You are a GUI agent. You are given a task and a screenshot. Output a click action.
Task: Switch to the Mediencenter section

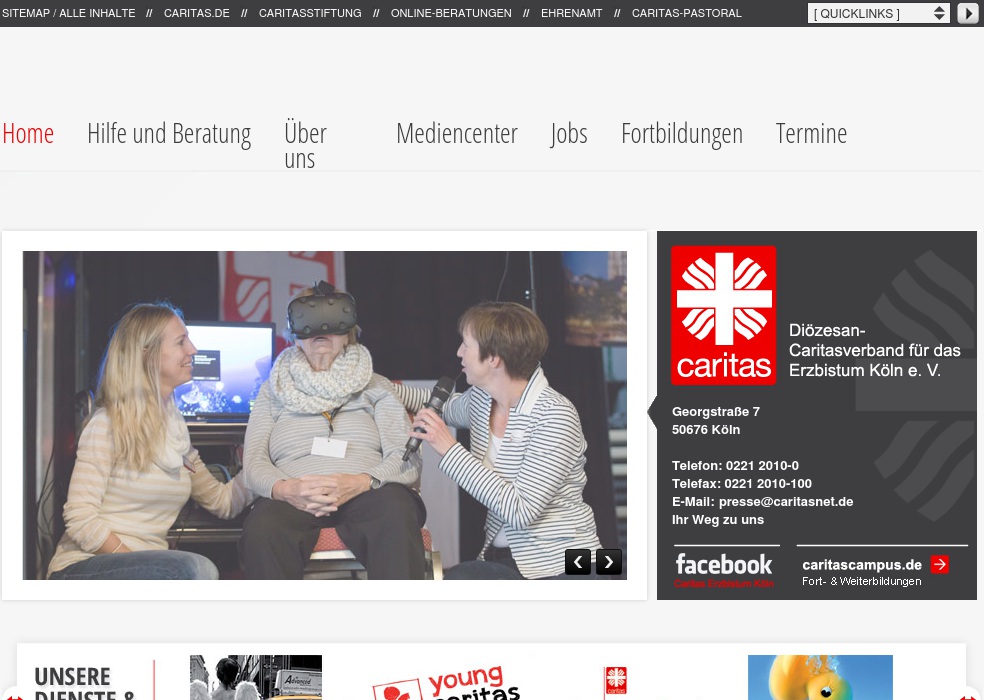point(456,133)
